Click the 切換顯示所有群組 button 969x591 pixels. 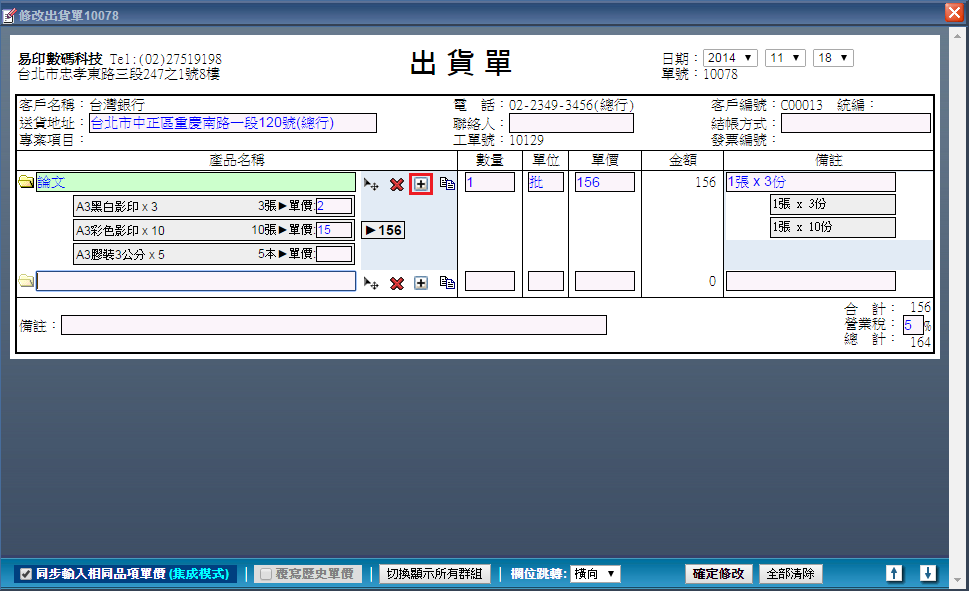[434, 574]
